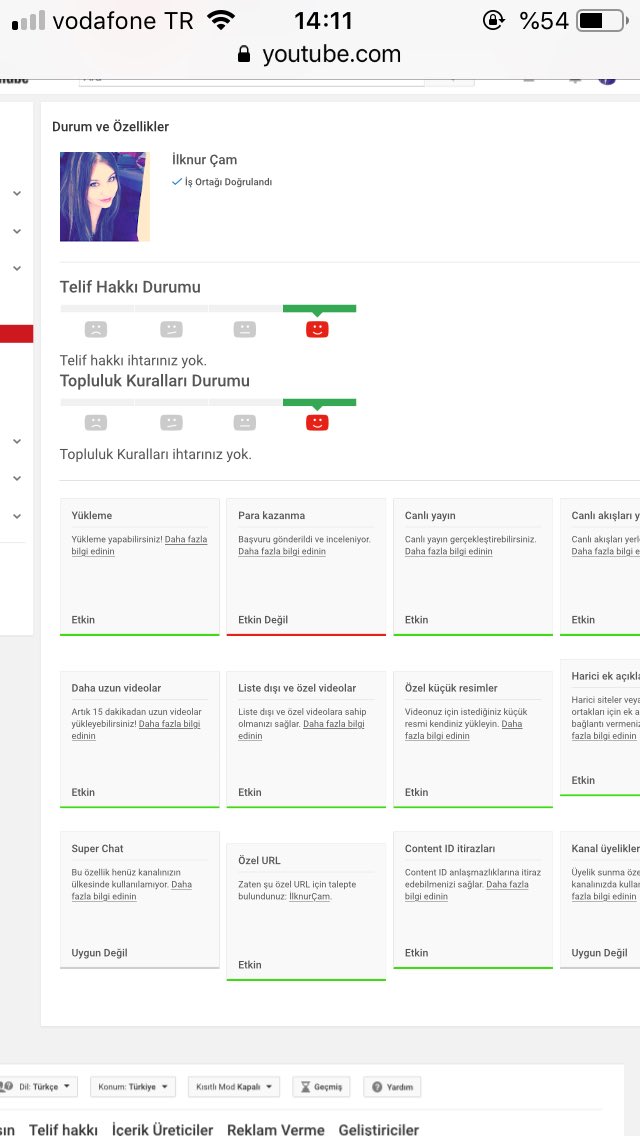
Task: Click the Content ID itirazları card title
Action: click(x=450, y=849)
